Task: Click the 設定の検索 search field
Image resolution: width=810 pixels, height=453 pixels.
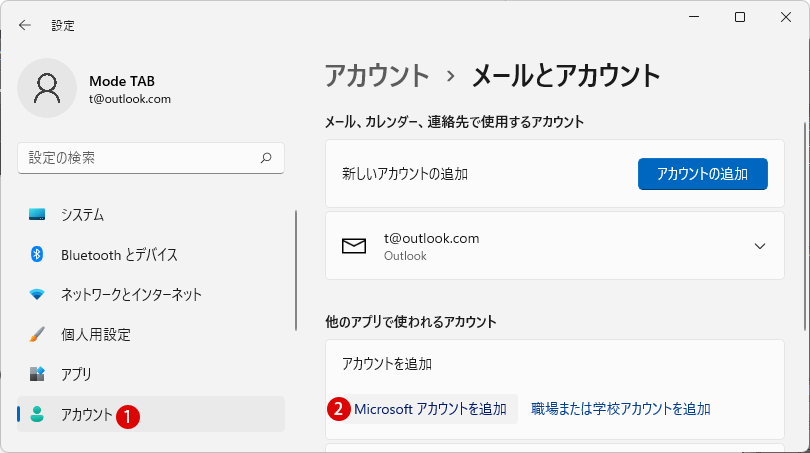Action: point(151,158)
